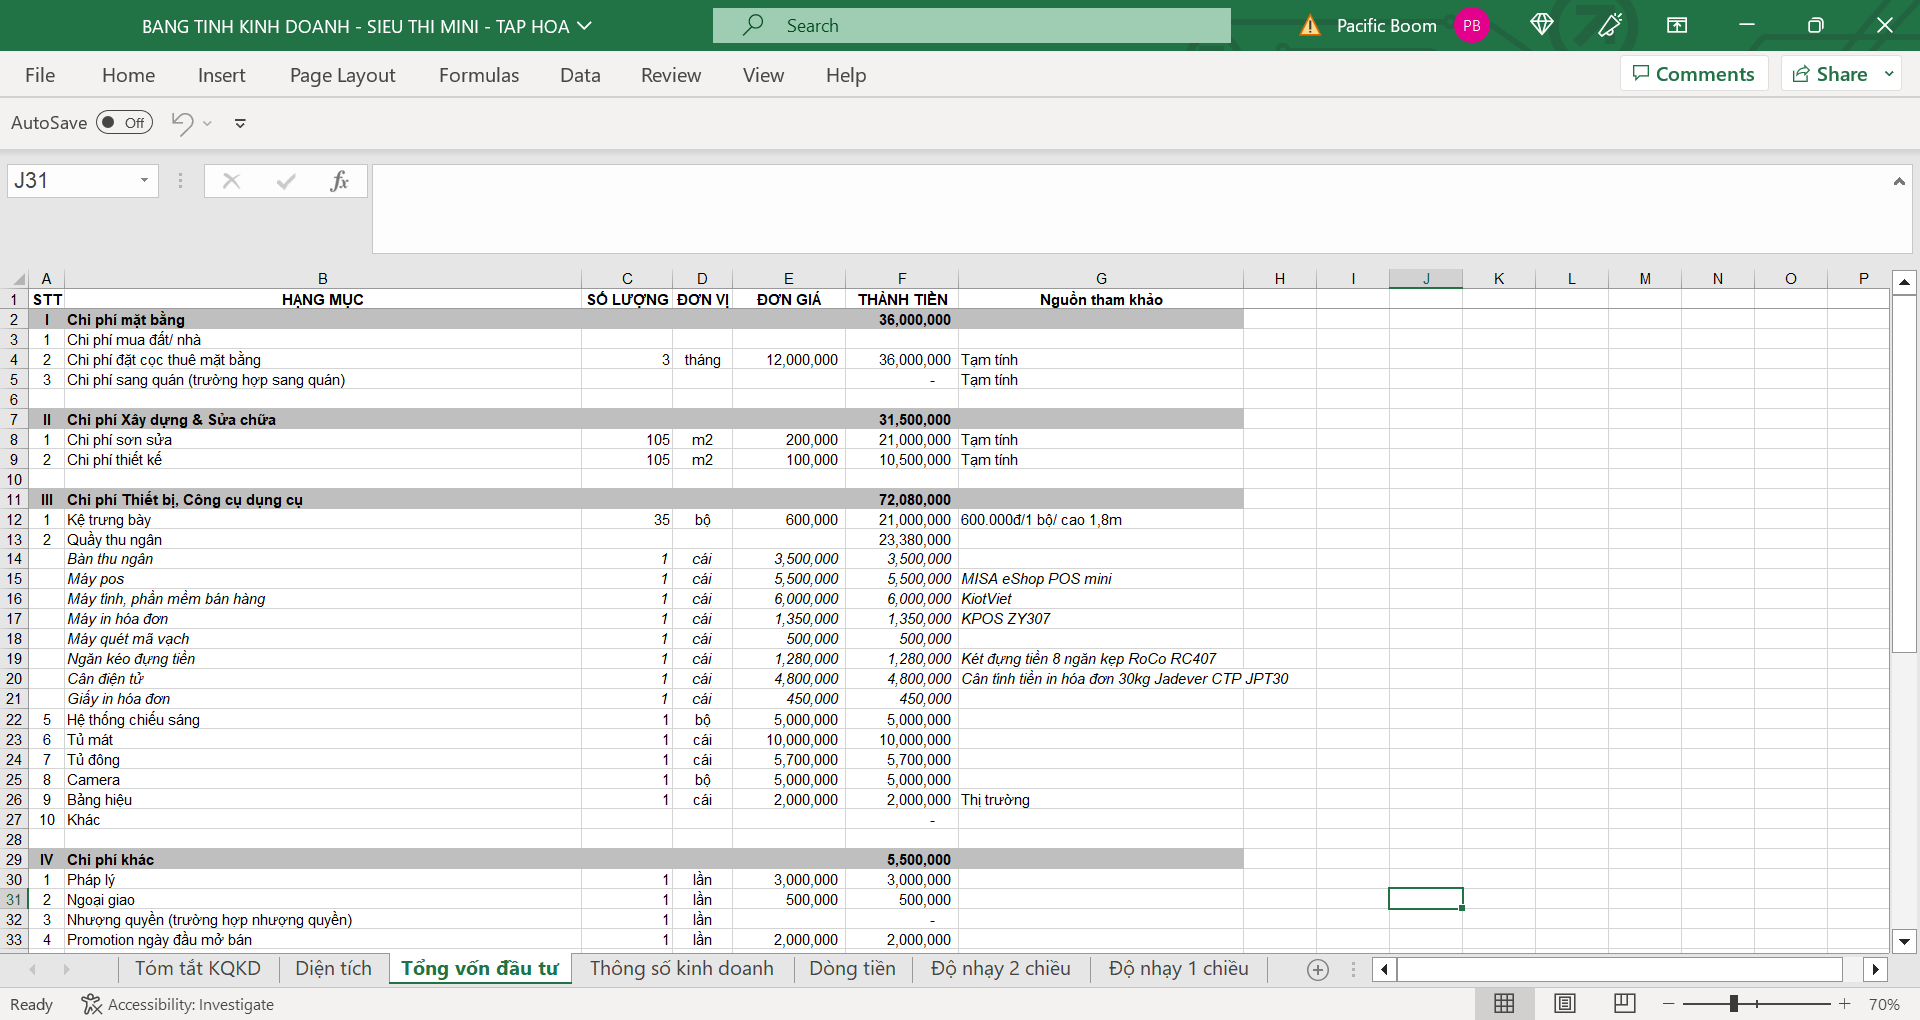The height and width of the screenshot is (1020, 1920).
Task: Open the Comments pane button
Action: [1693, 74]
